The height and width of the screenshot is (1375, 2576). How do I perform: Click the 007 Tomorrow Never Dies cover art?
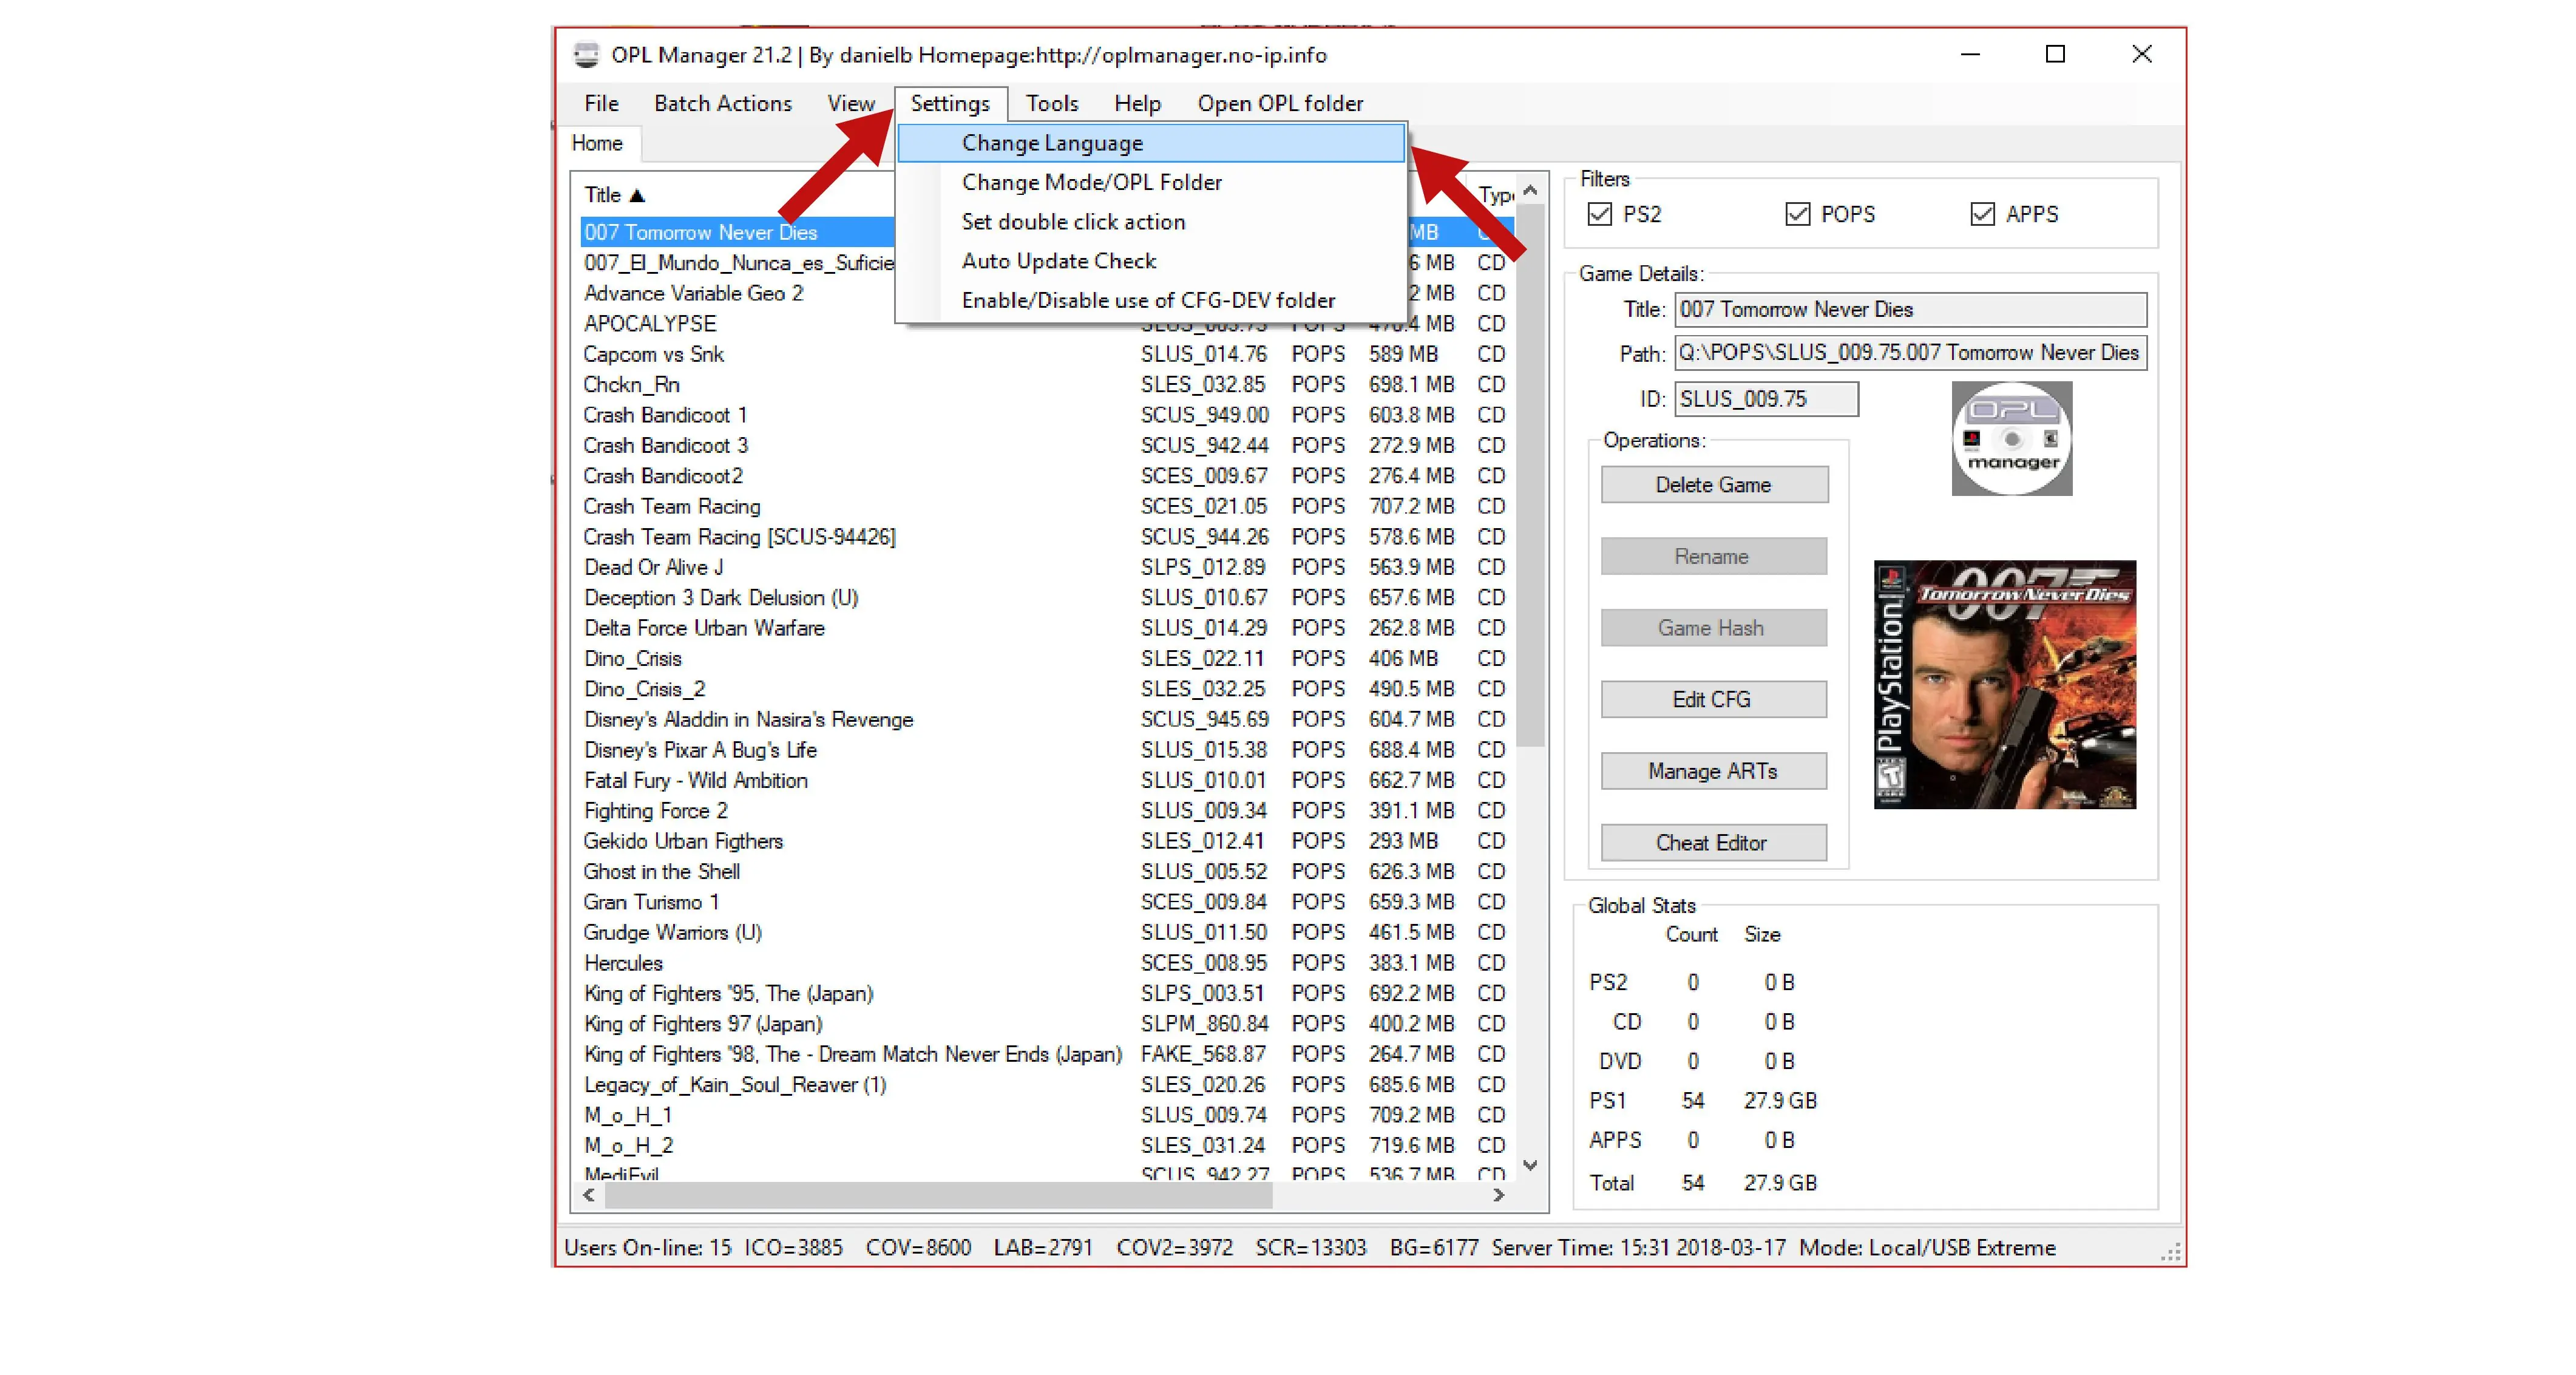coord(2004,684)
